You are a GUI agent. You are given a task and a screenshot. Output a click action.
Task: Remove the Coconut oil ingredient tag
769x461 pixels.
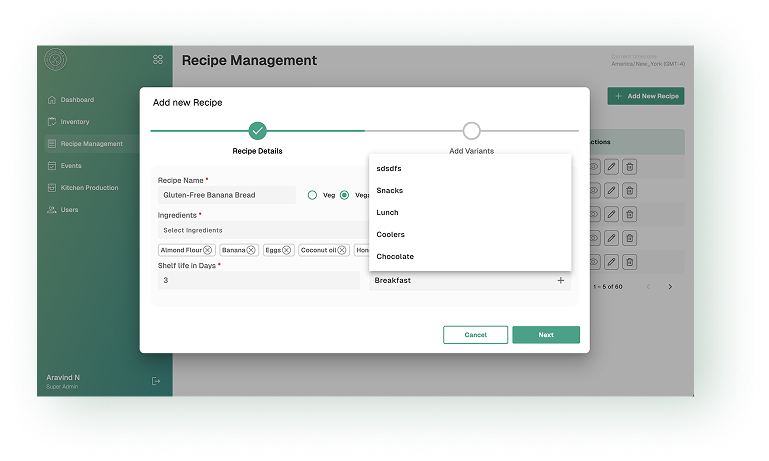click(342, 250)
